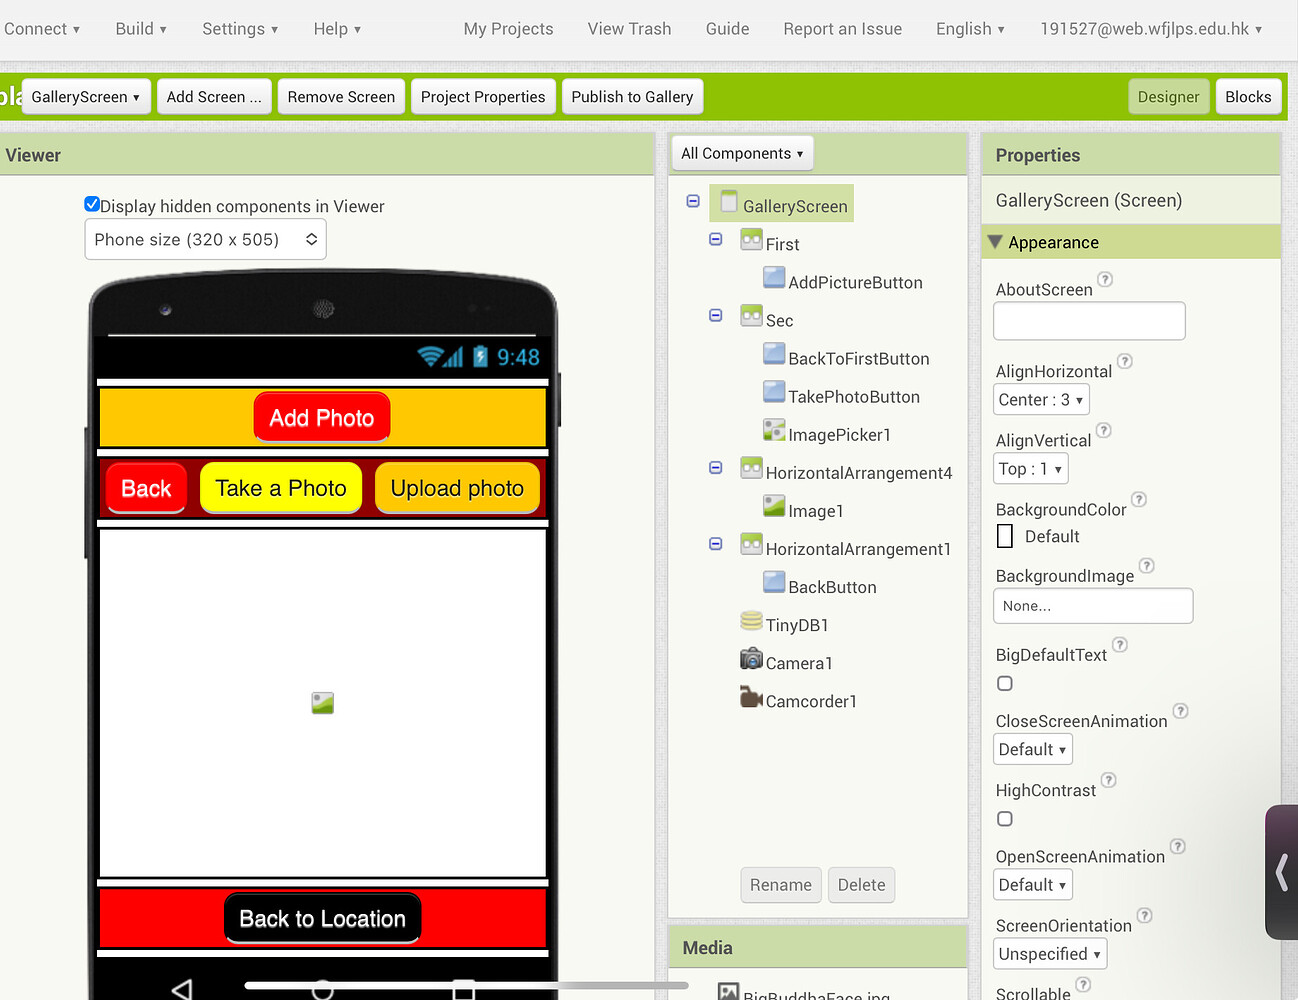1298x1000 pixels.
Task: Click the GalleryScreen screen icon
Action: click(727, 202)
